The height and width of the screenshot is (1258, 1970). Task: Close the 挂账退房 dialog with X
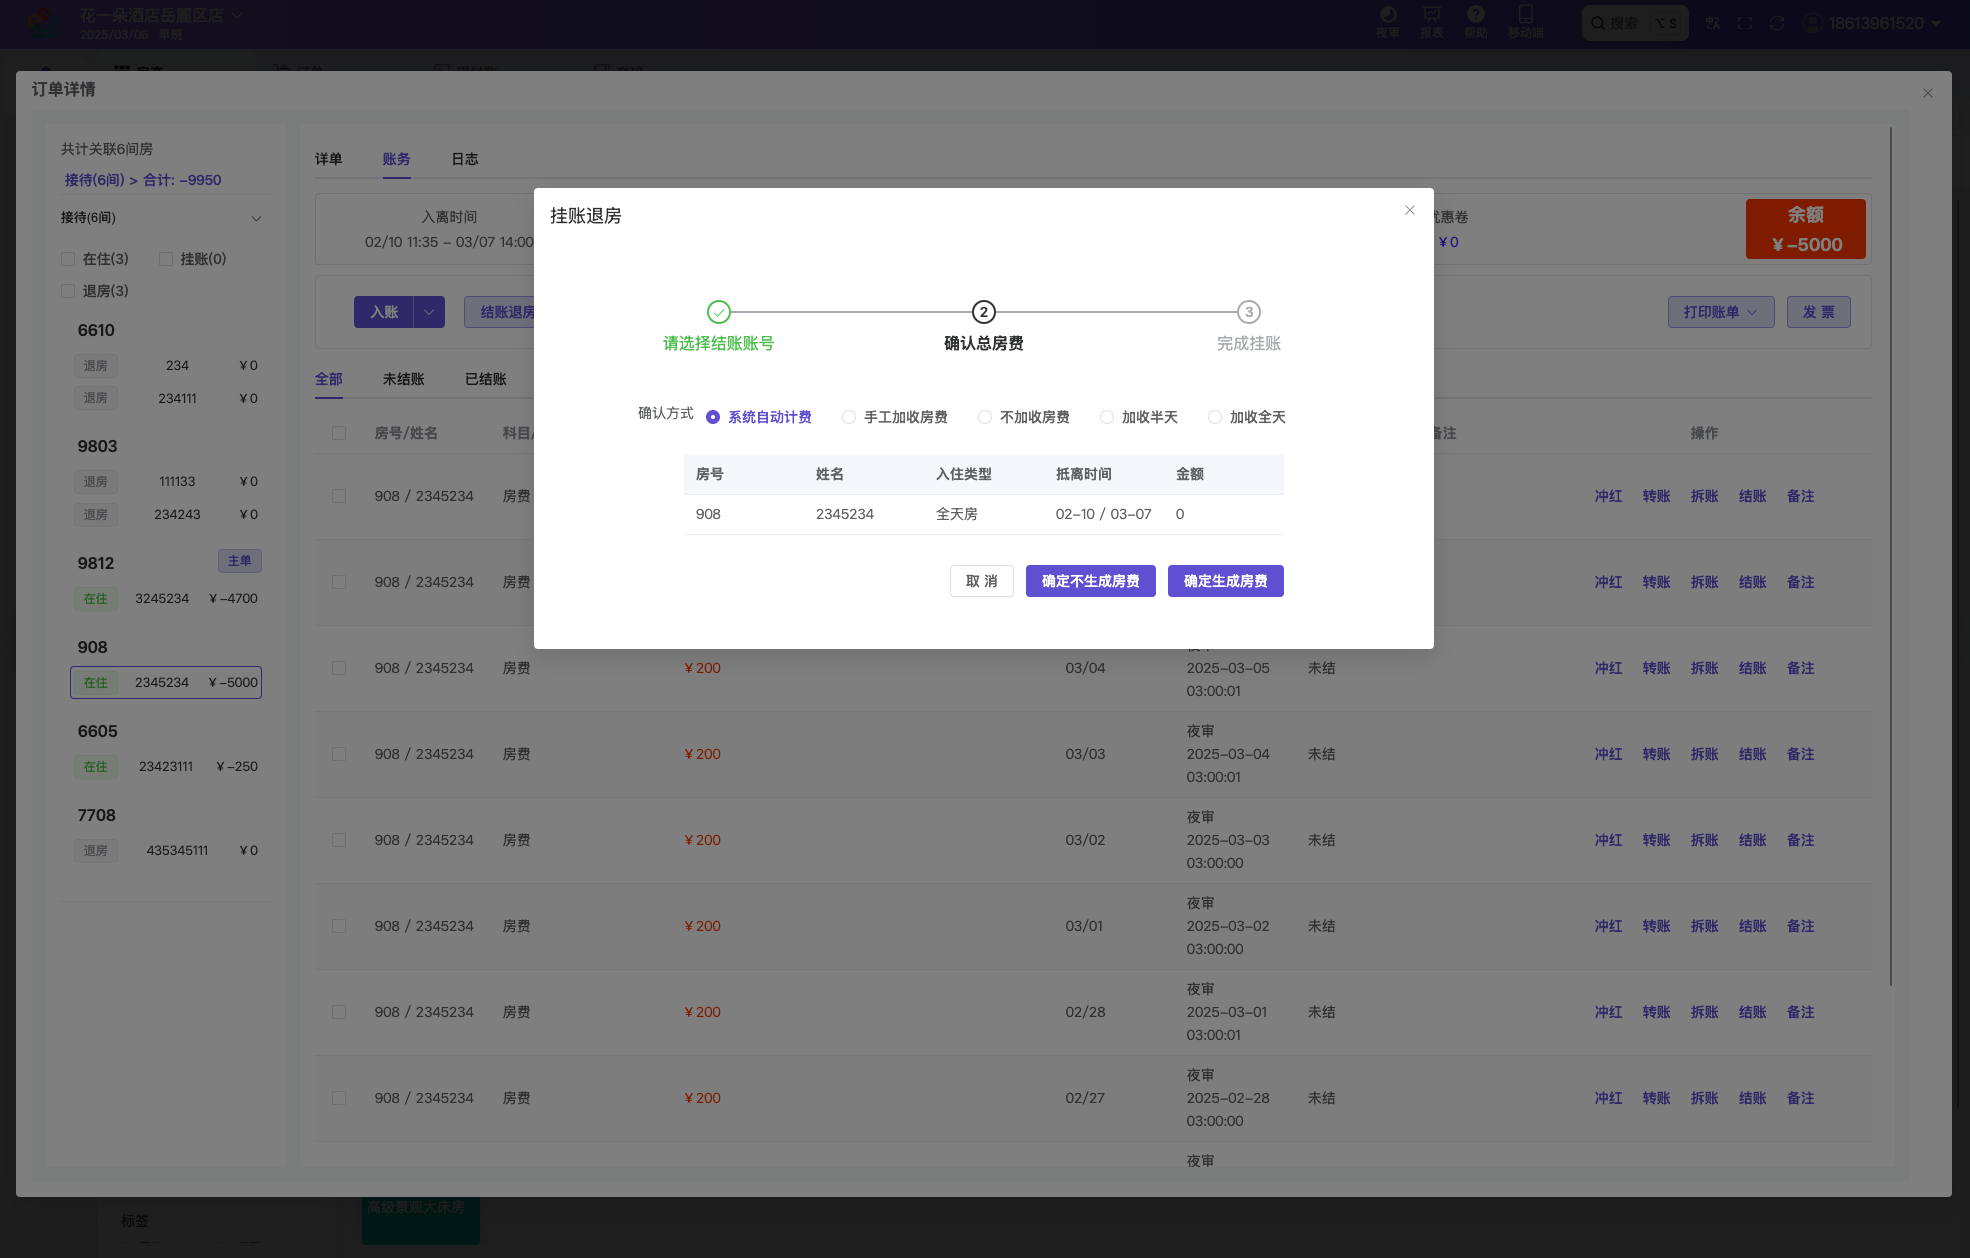pyautogui.click(x=1409, y=210)
